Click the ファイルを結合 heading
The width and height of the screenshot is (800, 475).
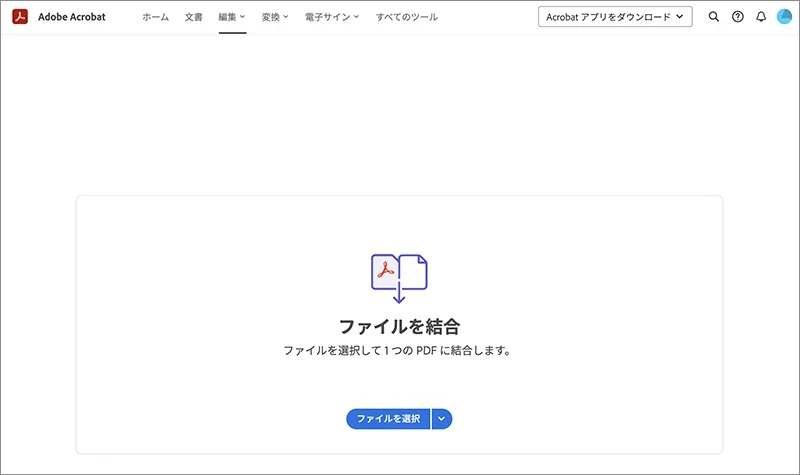[x=399, y=326]
